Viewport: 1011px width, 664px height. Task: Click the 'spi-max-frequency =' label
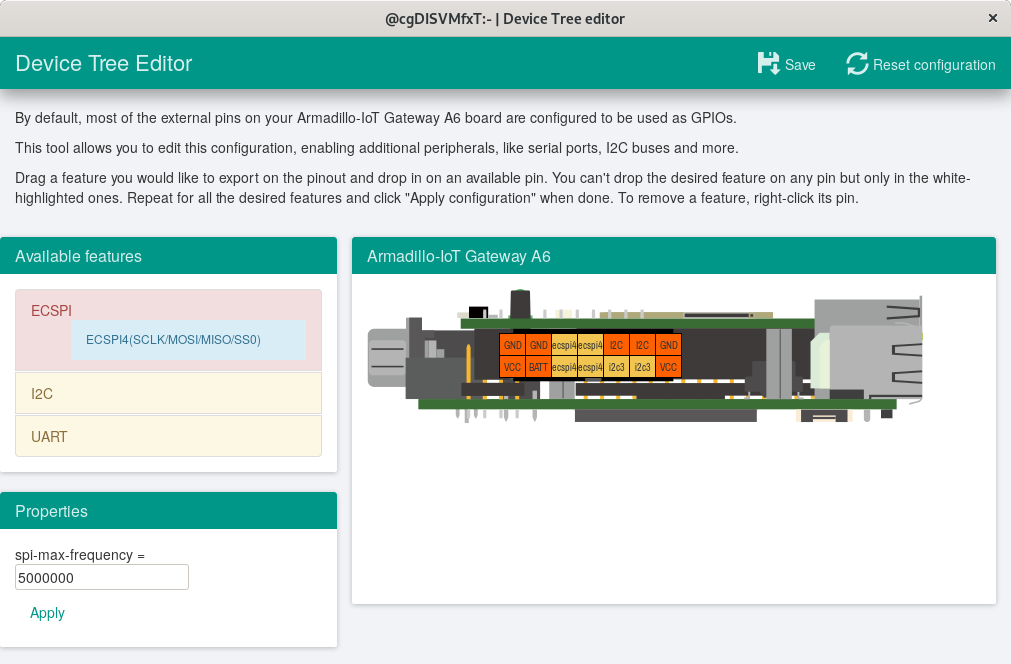(x=80, y=555)
